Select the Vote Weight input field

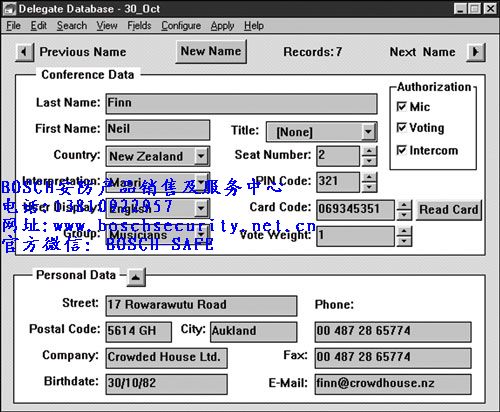(x=355, y=236)
